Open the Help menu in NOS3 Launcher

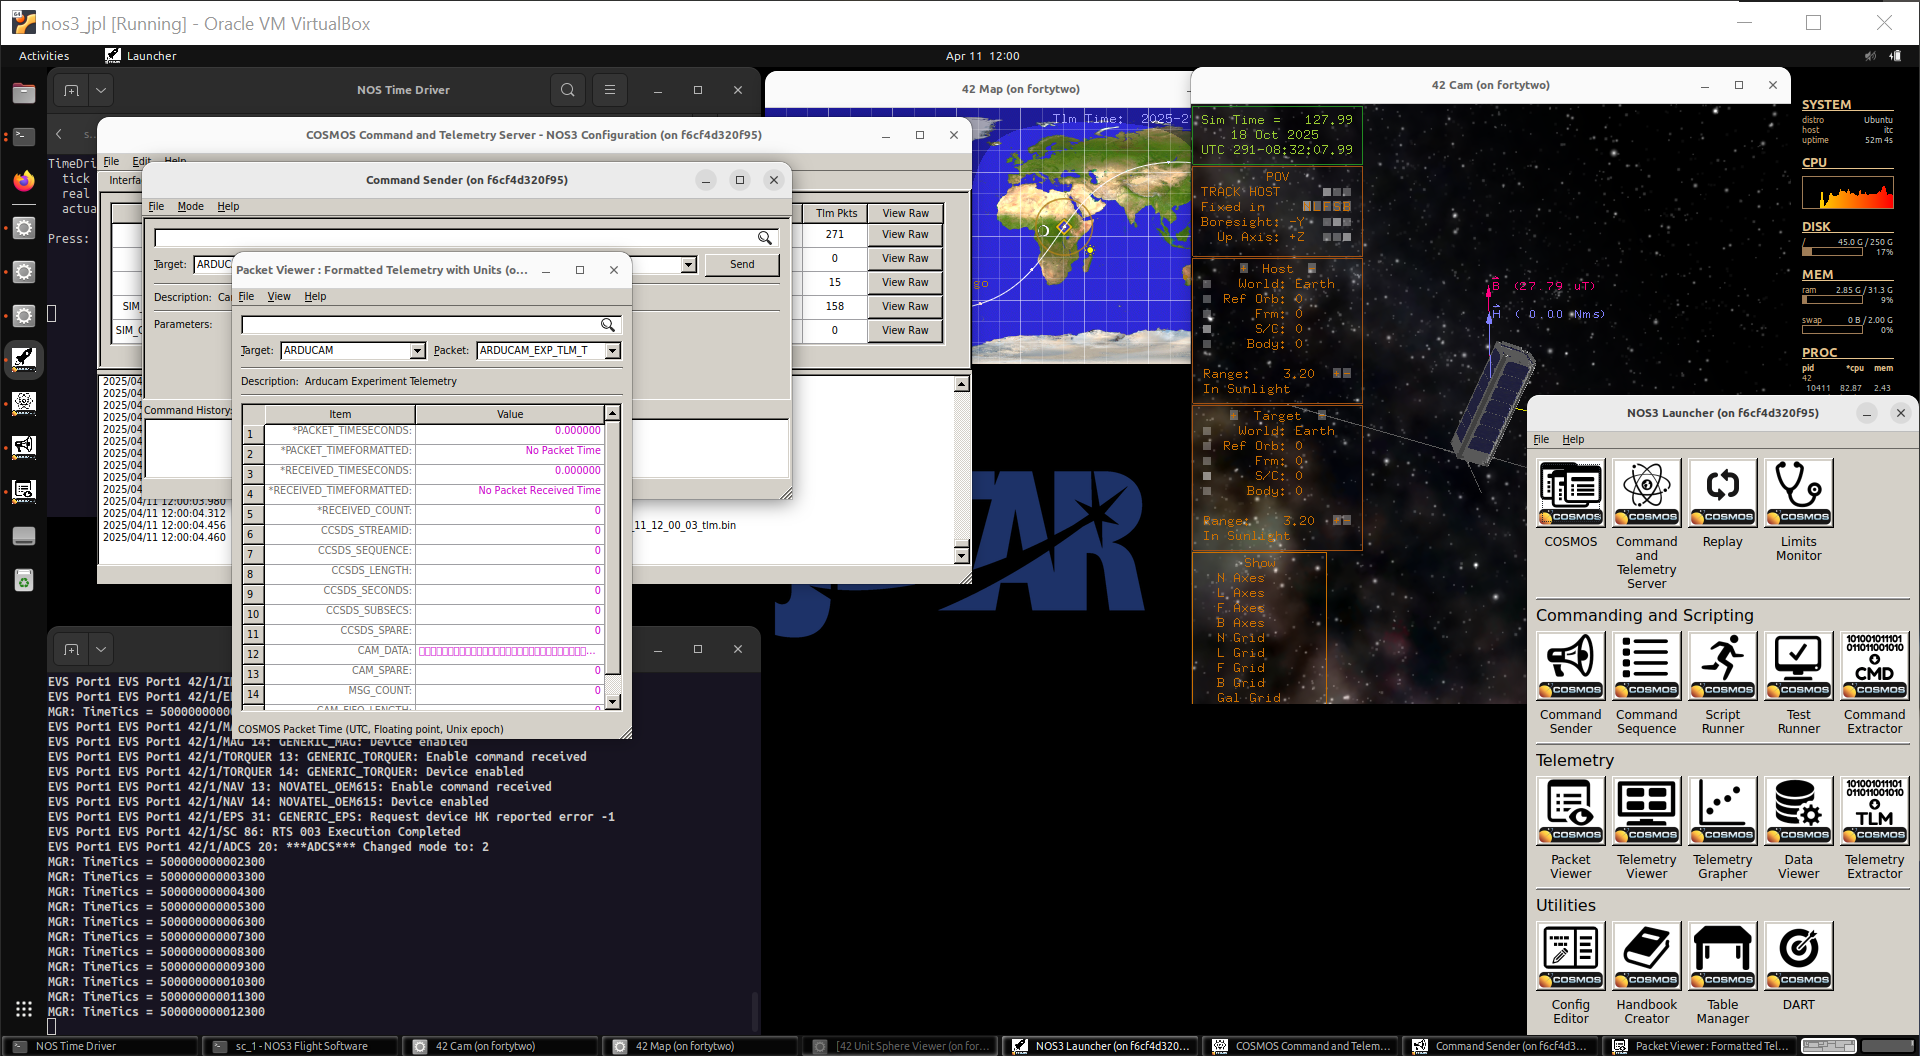click(1573, 440)
